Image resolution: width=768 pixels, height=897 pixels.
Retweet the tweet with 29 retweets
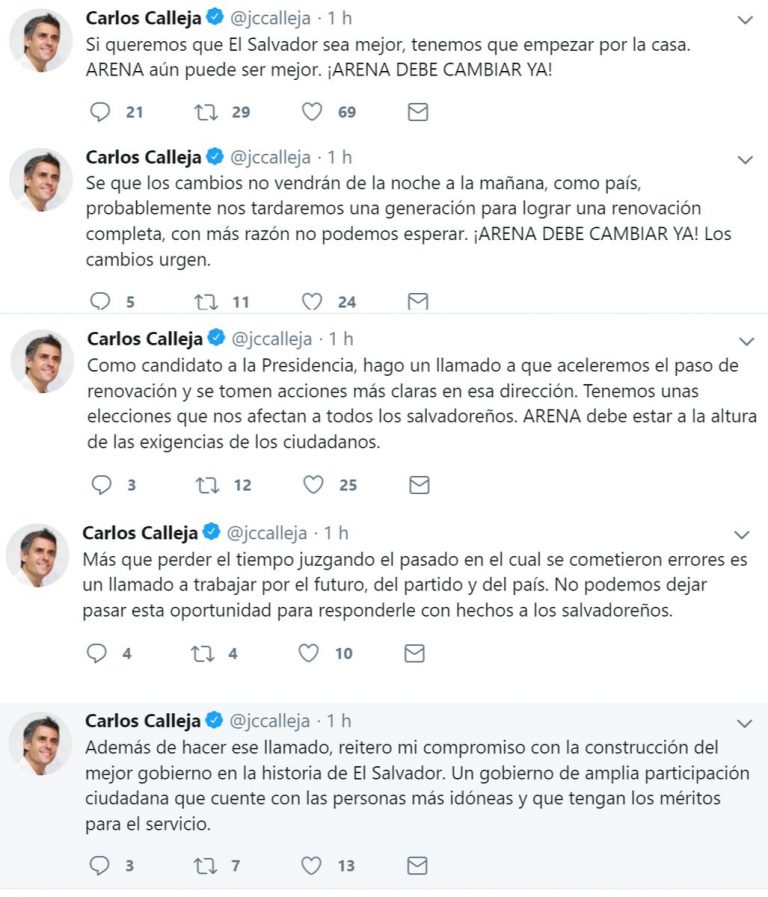(x=206, y=112)
